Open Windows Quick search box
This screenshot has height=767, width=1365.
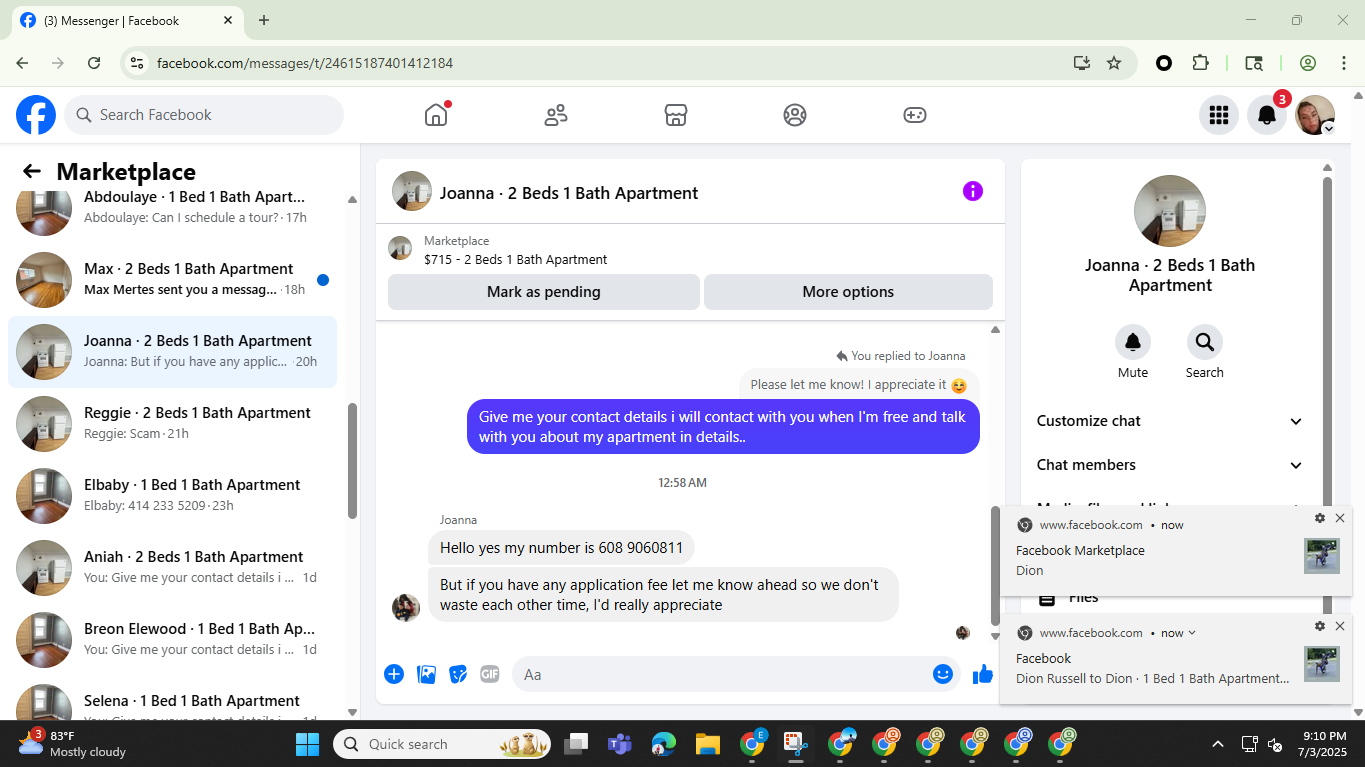(x=441, y=744)
